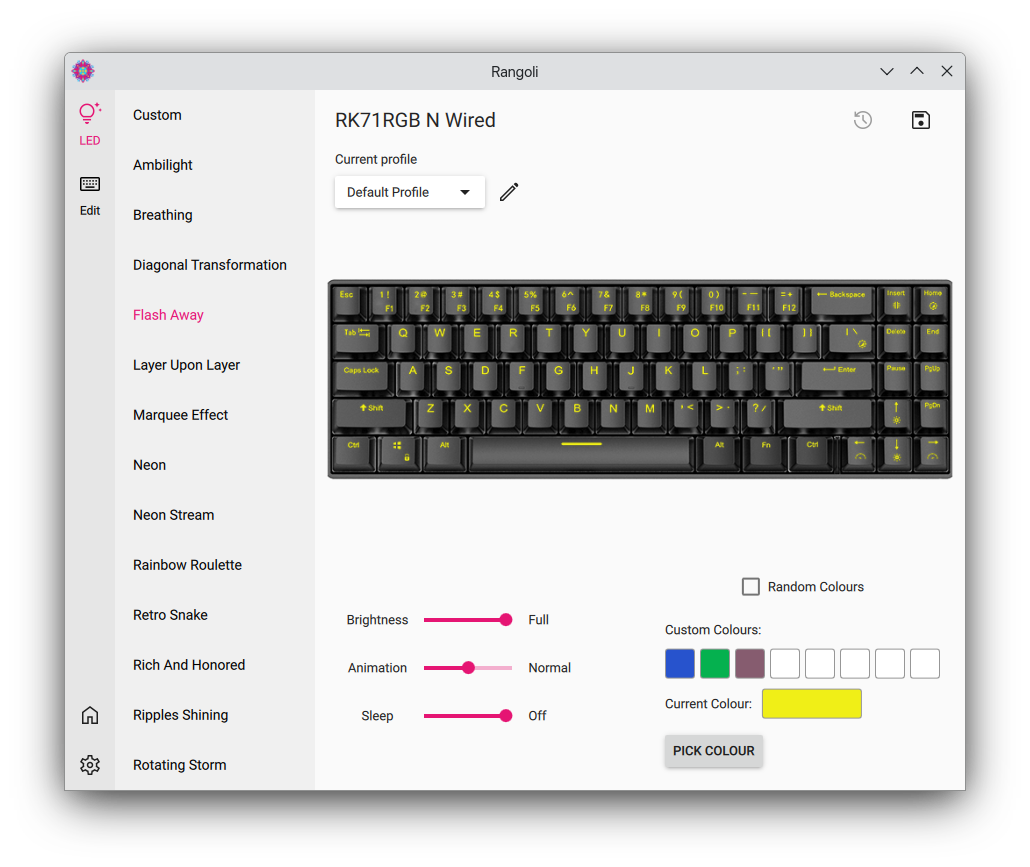Click the Esc key on keyboard
The height and width of the screenshot is (867, 1030).
click(349, 301)
